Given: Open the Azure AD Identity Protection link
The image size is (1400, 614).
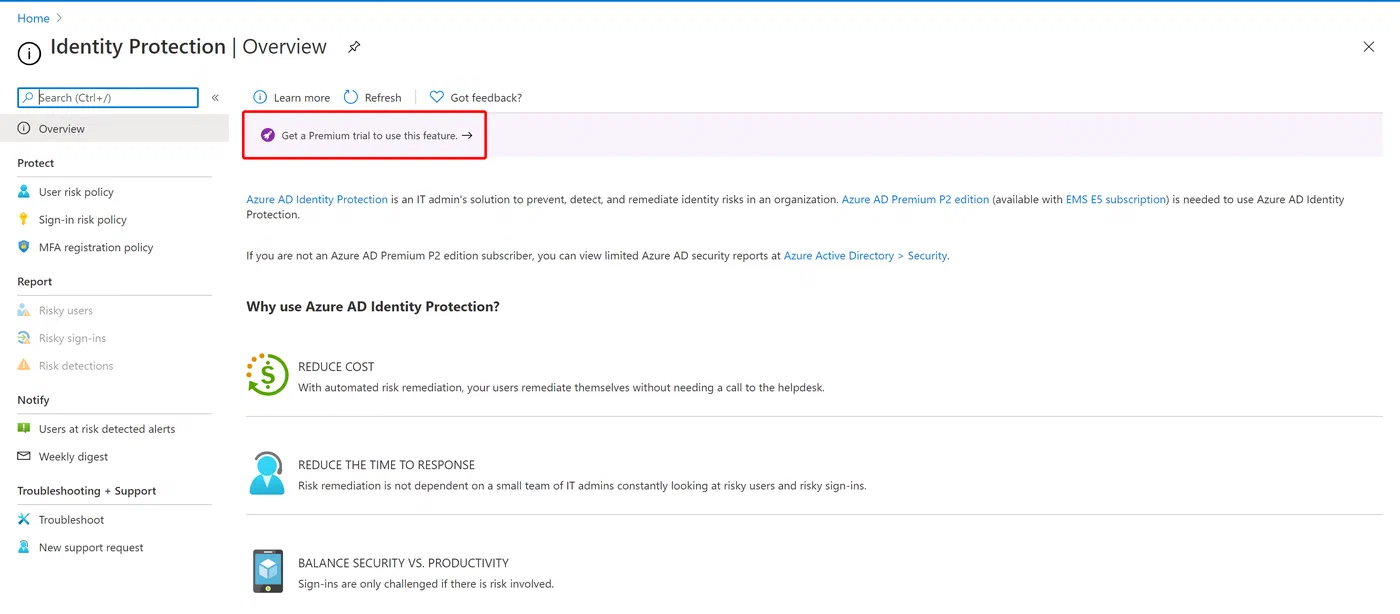Looking at the screenshot, I should tap(317, 199).
